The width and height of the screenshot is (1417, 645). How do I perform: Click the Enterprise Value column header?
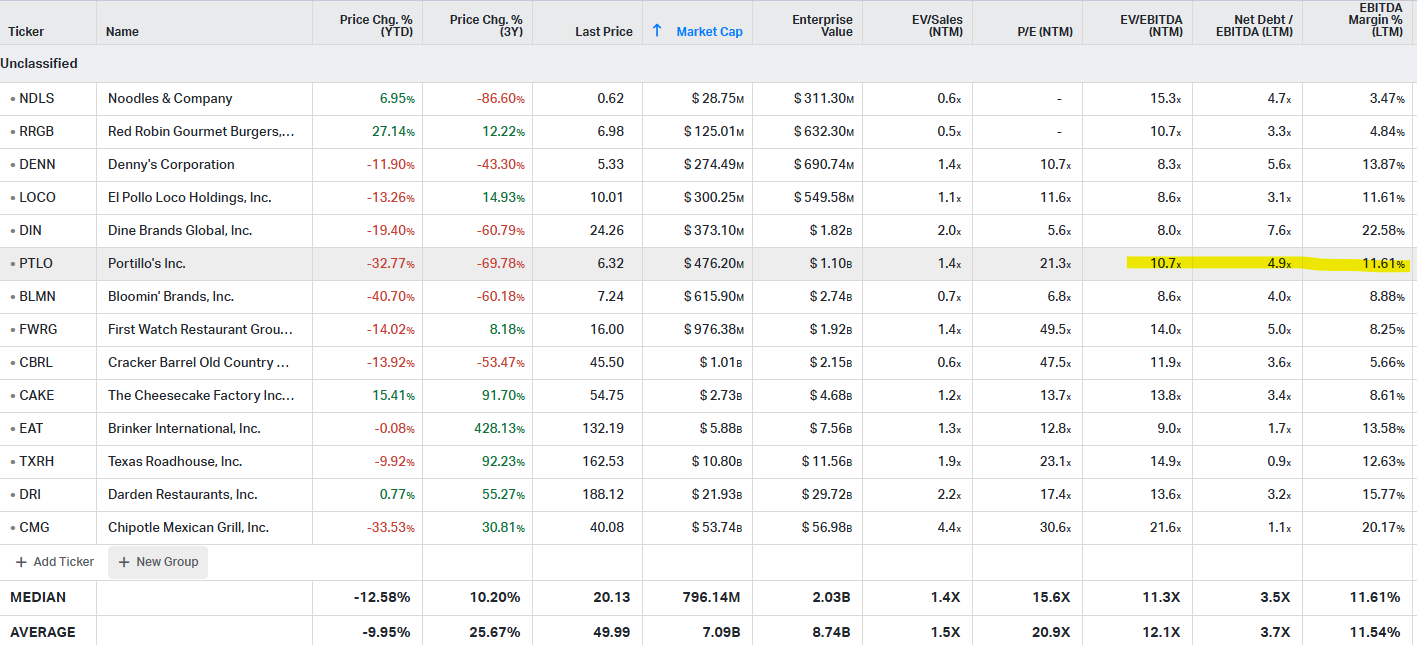pyautogui.click(x=822, y=25)
